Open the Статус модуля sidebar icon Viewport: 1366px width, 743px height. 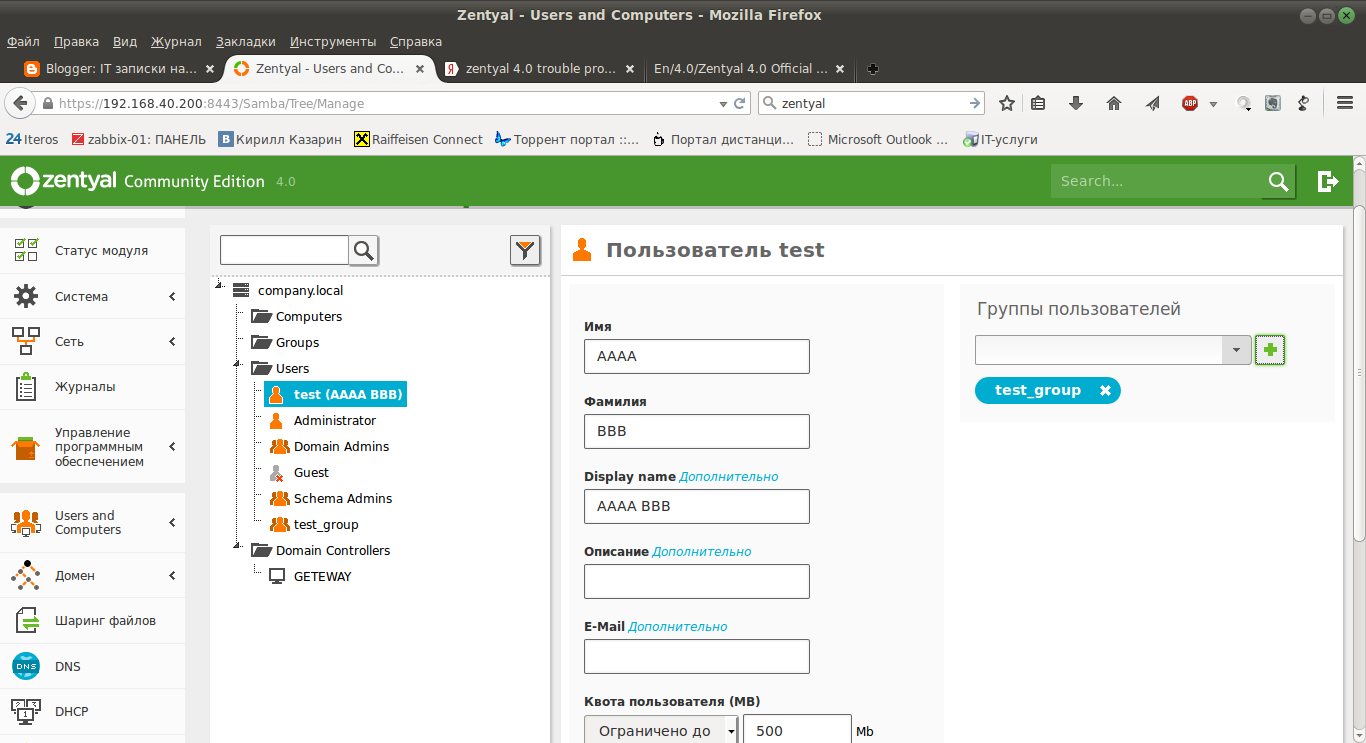pyautogui.click(x=26, y=251)
